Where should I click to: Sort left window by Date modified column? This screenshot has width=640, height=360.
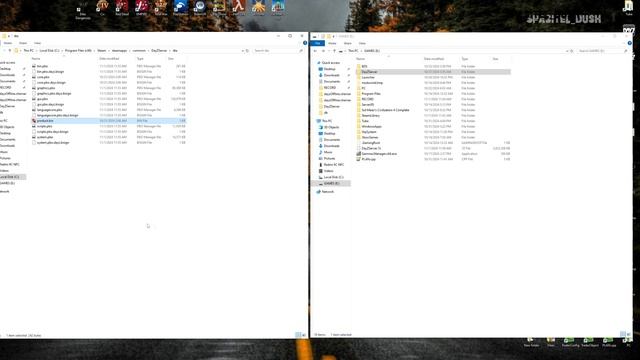[x=109, y=59]
